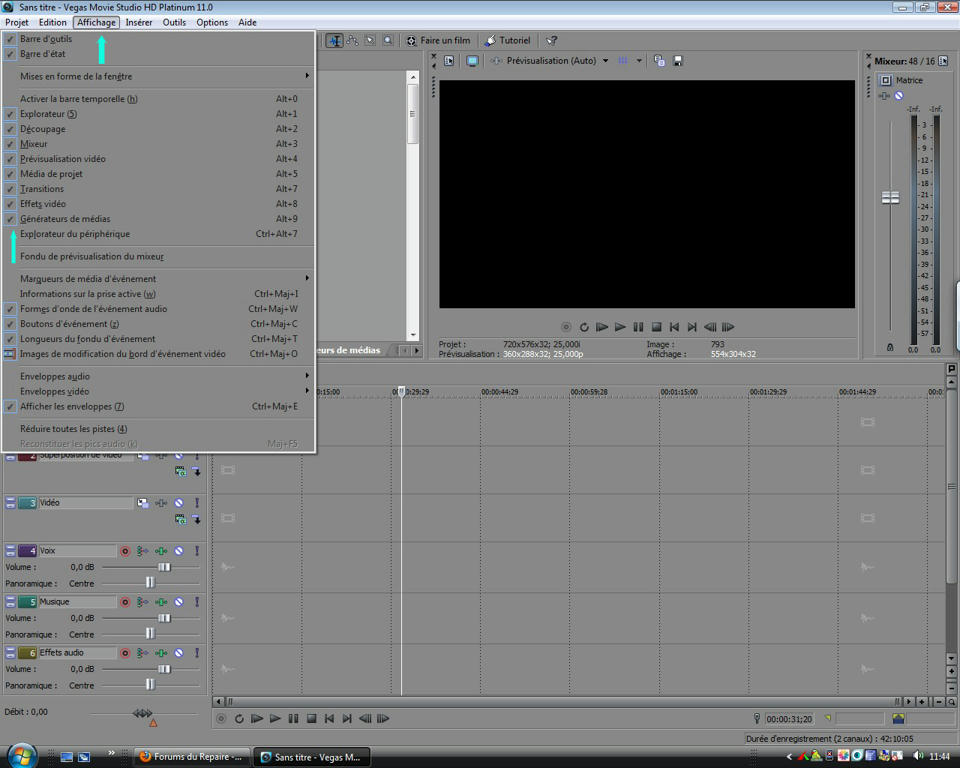Expand Mises en forme de la fenêtre submenu
Viewport: 960px width, 768px height.
click(x=159, y=77)
